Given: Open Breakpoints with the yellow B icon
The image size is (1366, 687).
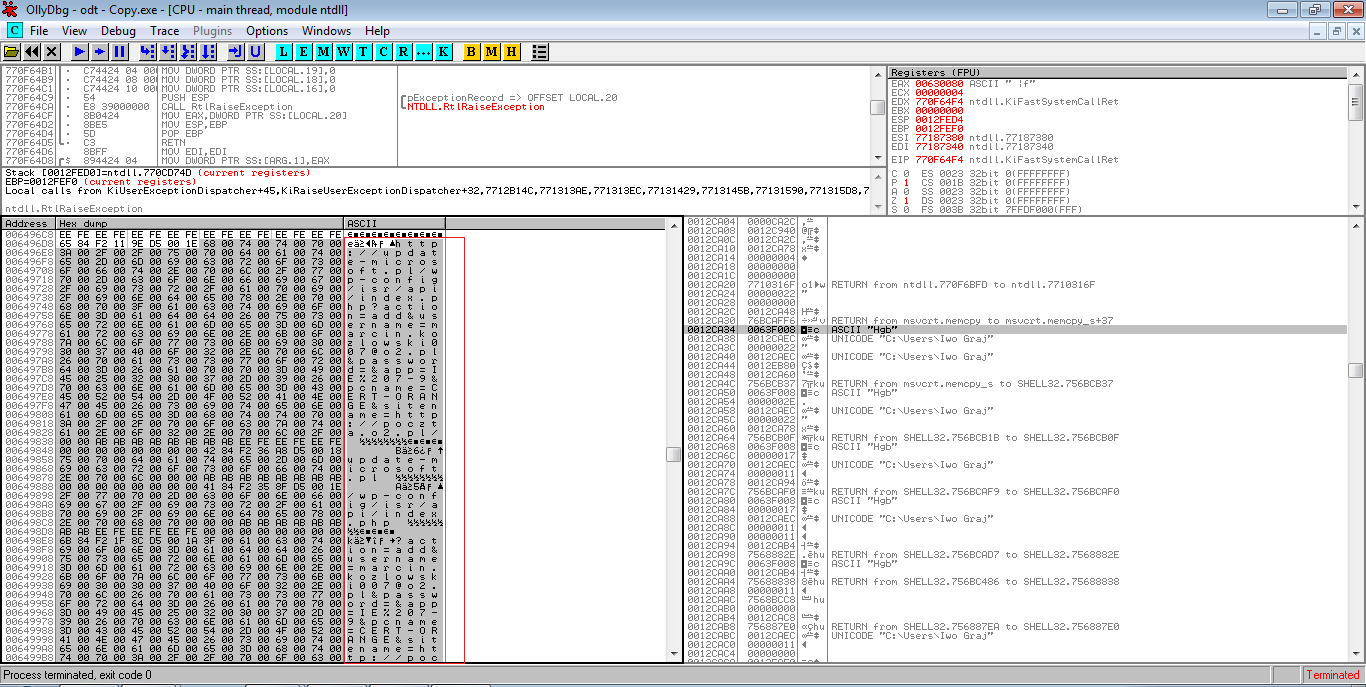Looking at the screenshot, I should [x=471, y=51].
